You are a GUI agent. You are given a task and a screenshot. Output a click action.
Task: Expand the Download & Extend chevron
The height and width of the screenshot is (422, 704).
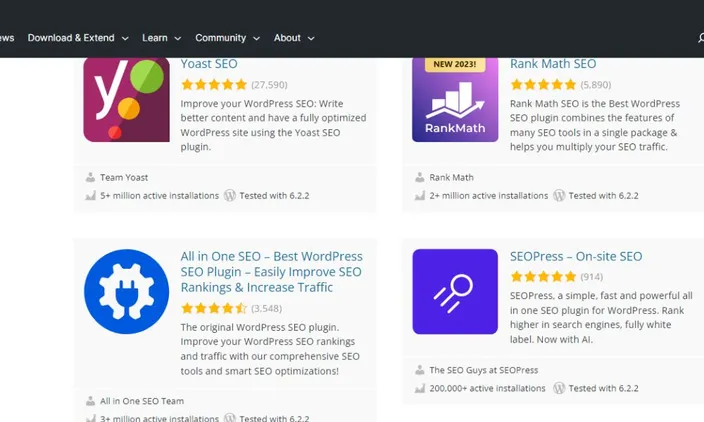[x=125, y=39]
